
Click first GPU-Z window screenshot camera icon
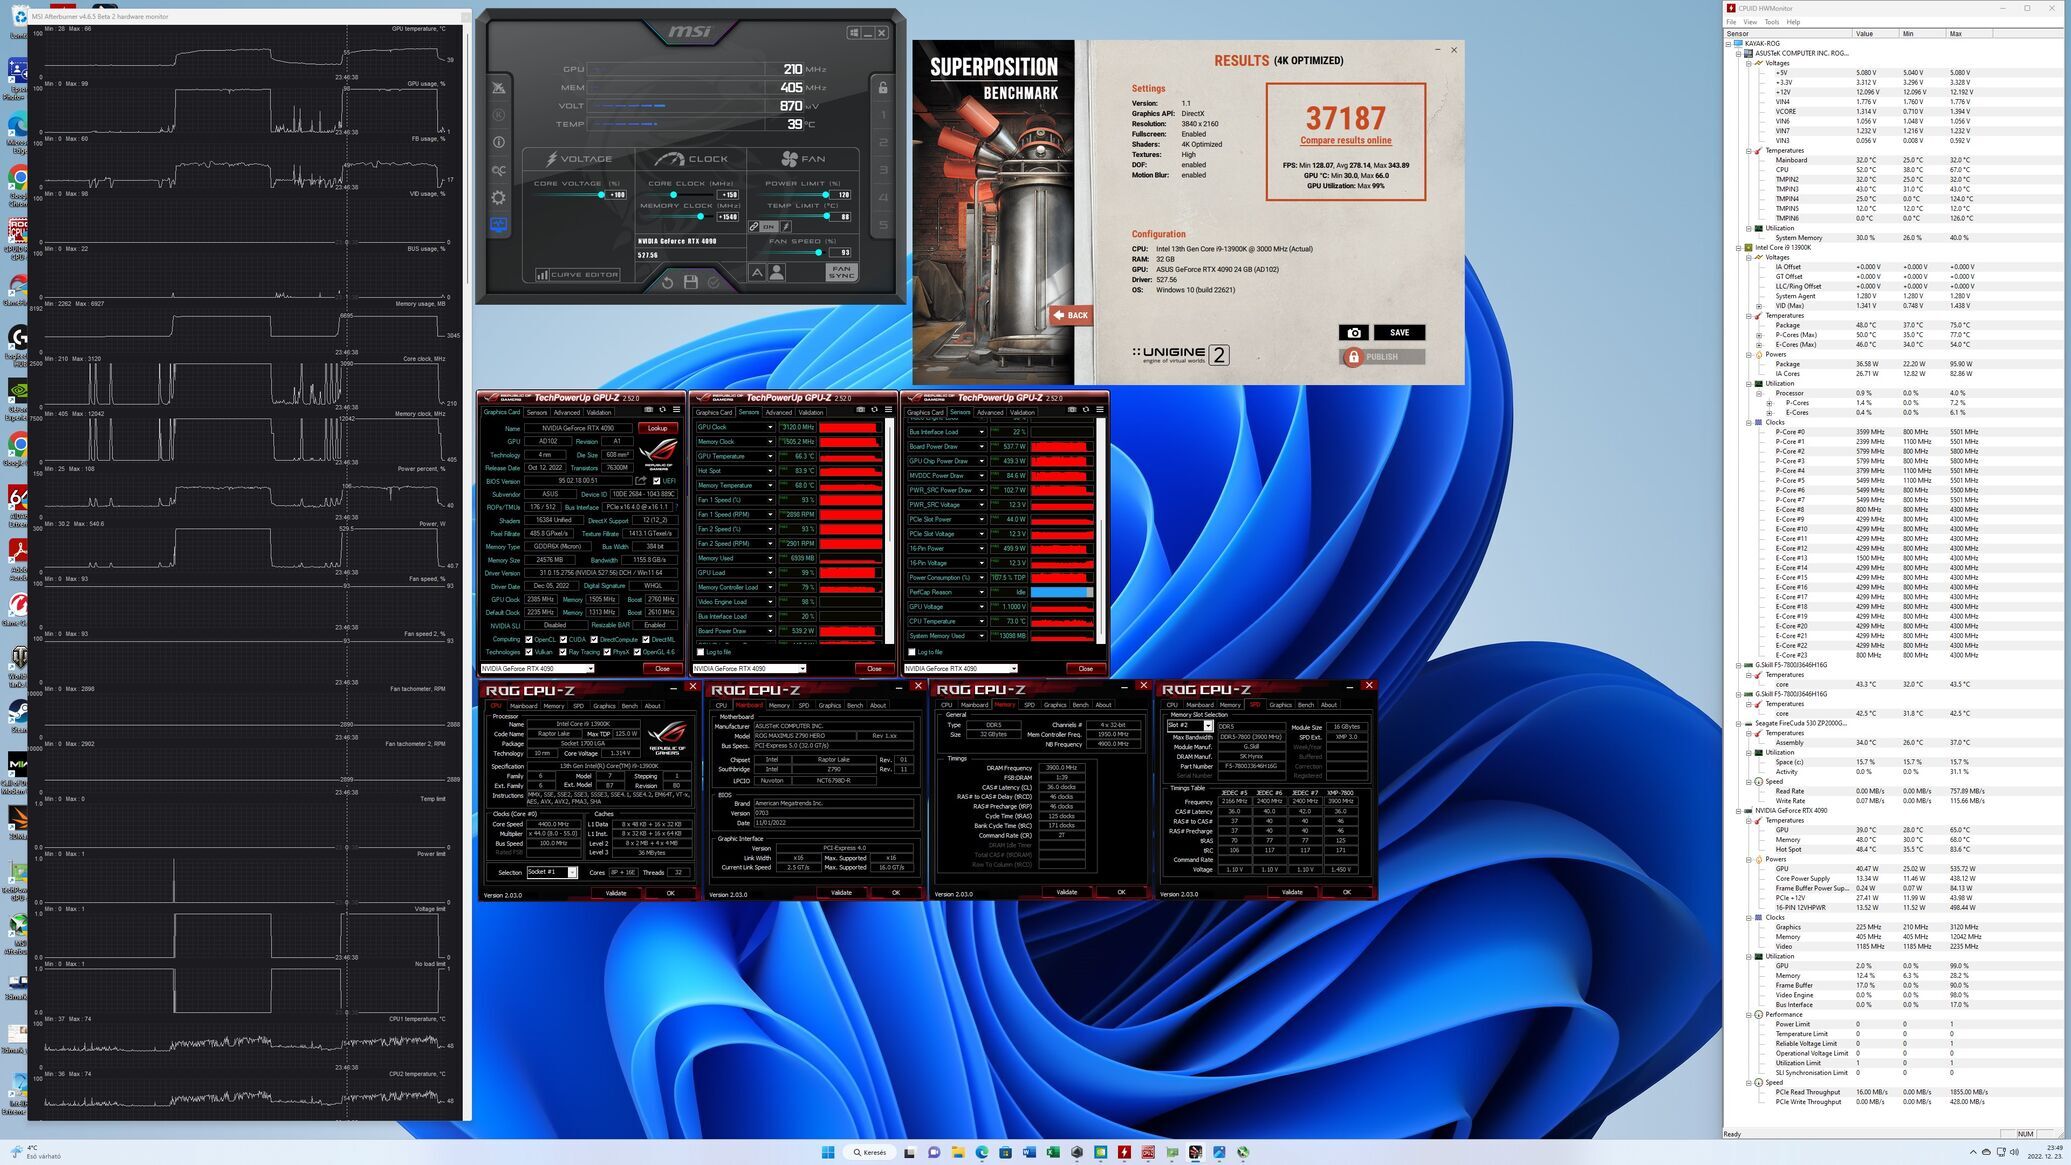649,409
